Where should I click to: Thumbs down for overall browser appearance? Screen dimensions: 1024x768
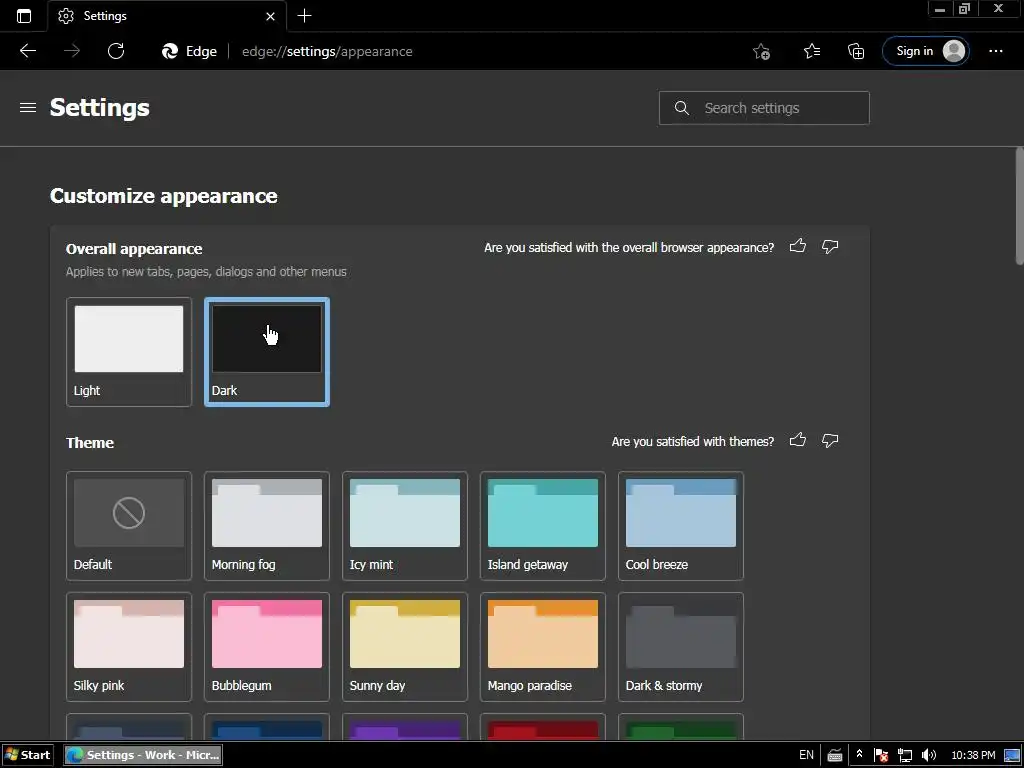830,246
